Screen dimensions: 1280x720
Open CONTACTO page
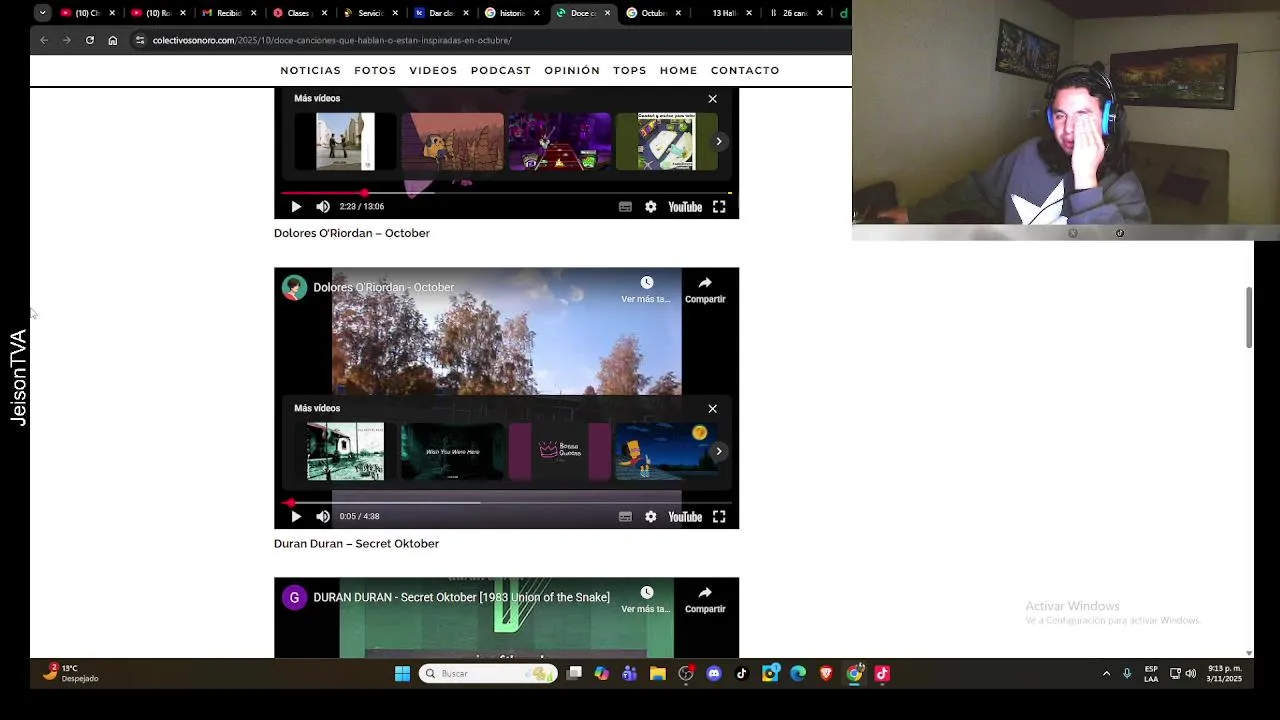pyautogui.click(x=745, y=71)
